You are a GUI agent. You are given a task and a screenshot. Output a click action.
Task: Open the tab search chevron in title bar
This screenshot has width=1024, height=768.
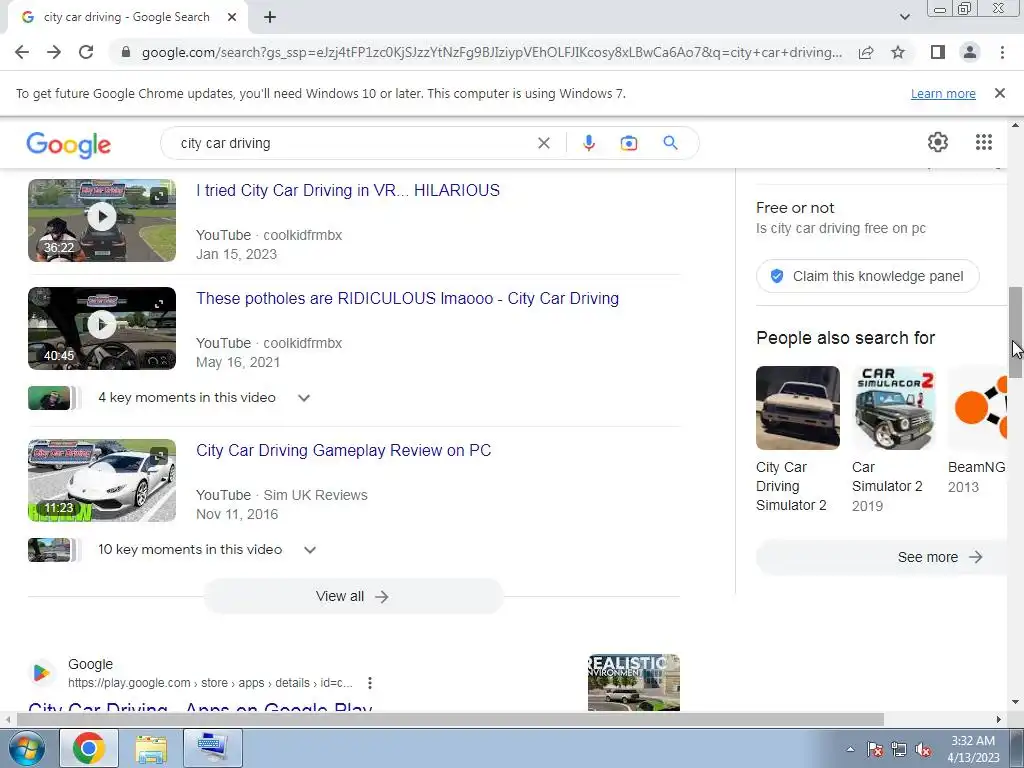pyautogui.click(x=904, y=17)
